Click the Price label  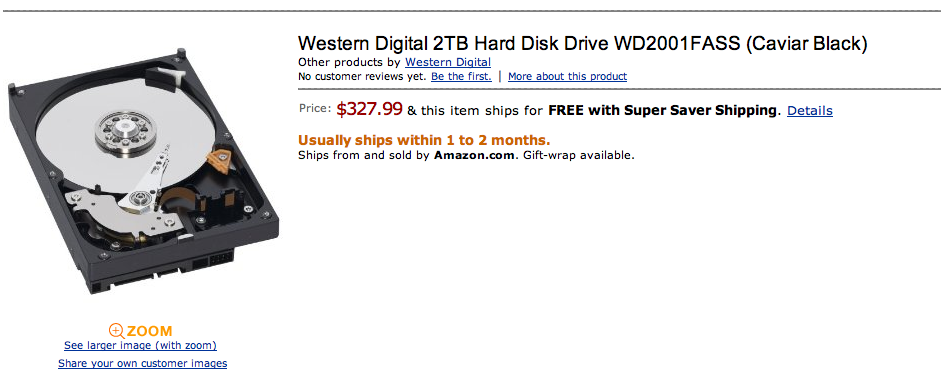(x=315, y=109)
